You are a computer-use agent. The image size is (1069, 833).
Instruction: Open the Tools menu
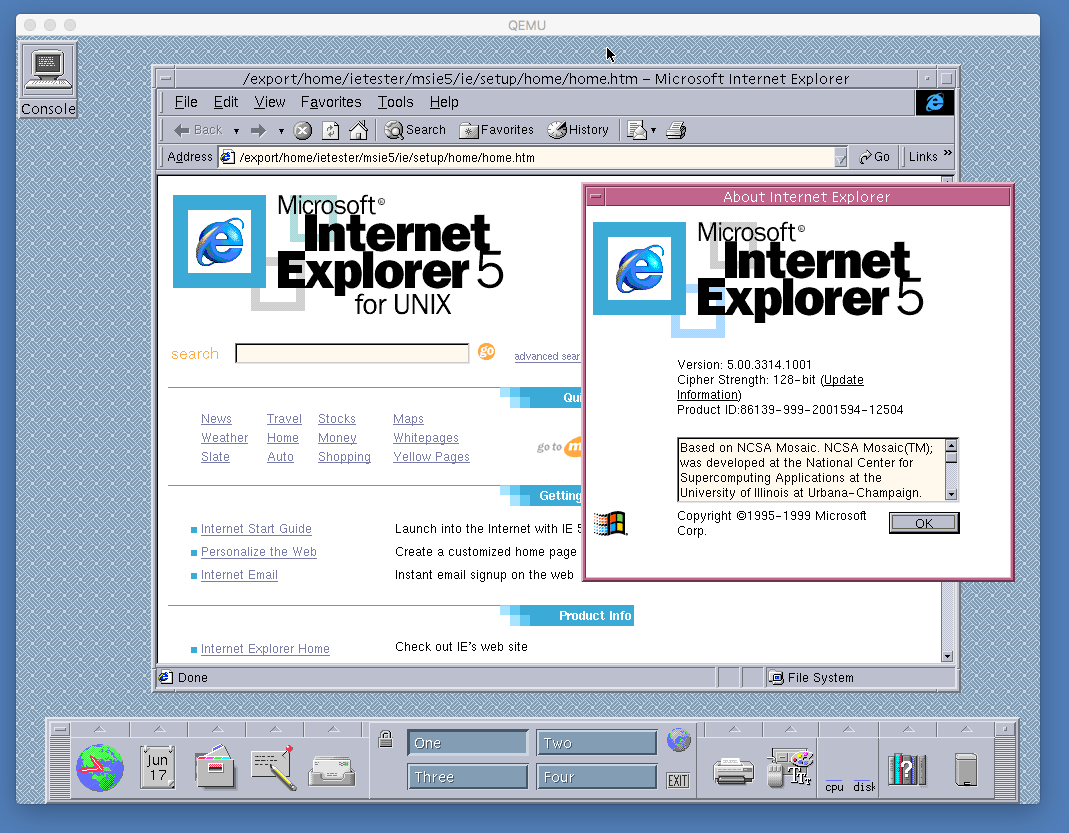(x=395, y=102)
